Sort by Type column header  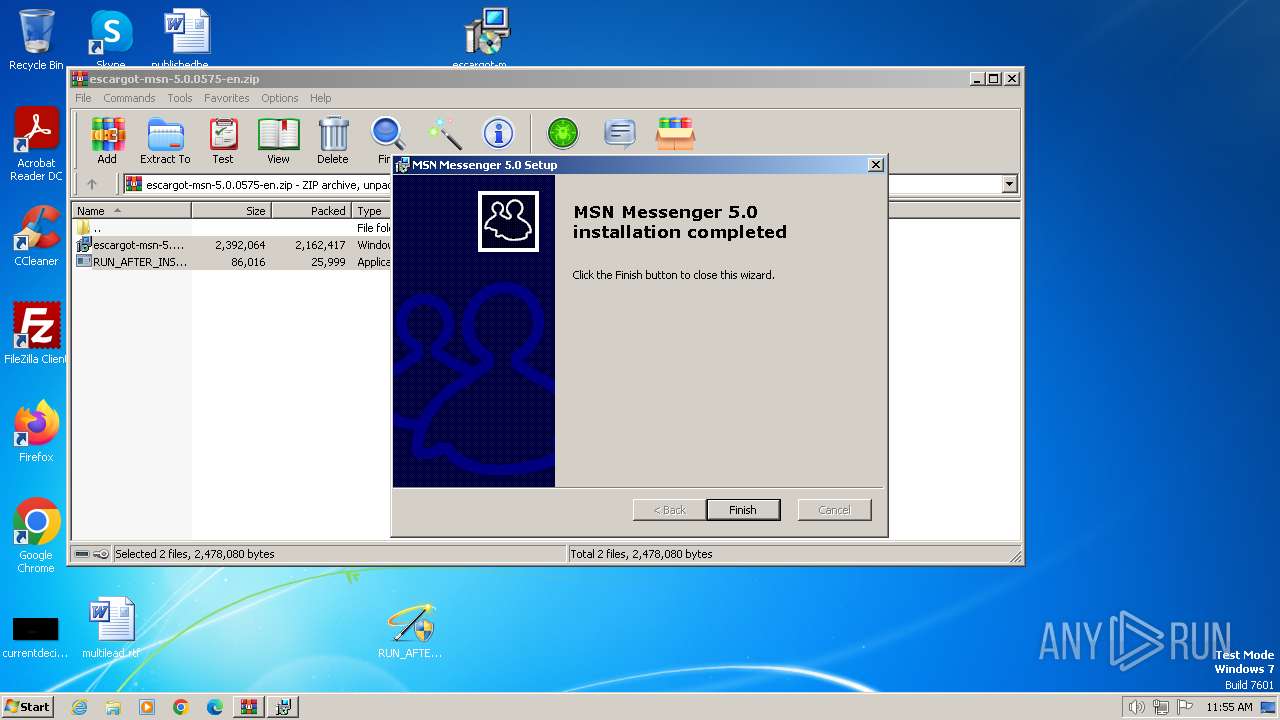pyautogui.click(x=372, y=211)
